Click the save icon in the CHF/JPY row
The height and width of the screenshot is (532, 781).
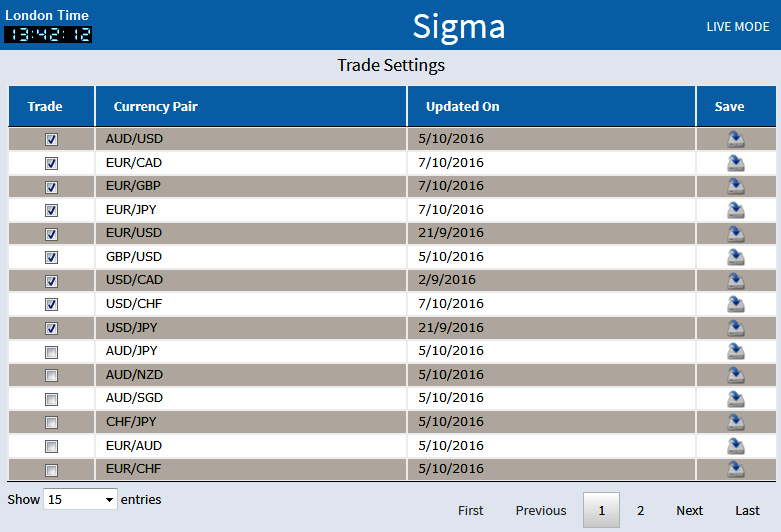(736, 422)
